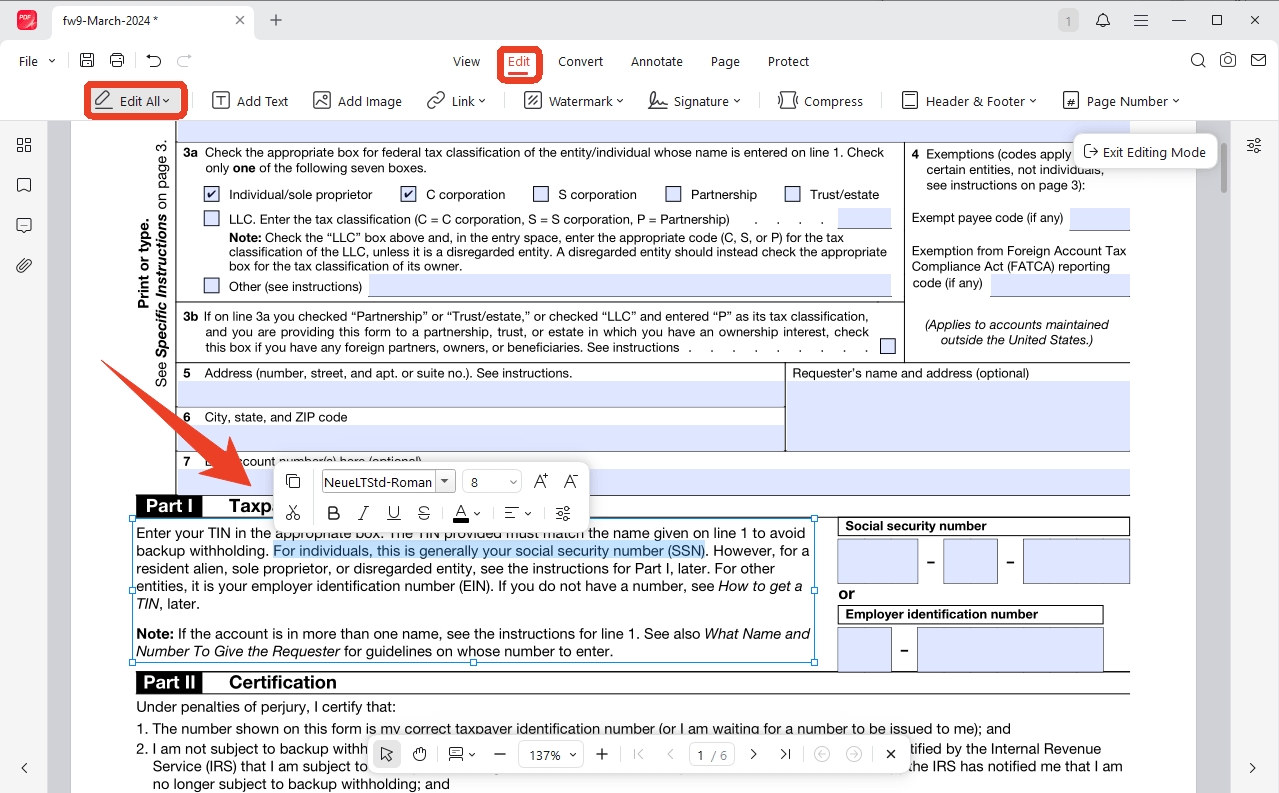Check the LLC checkbox
Viewport: 1279px width, 793px height.
(212, 218)
